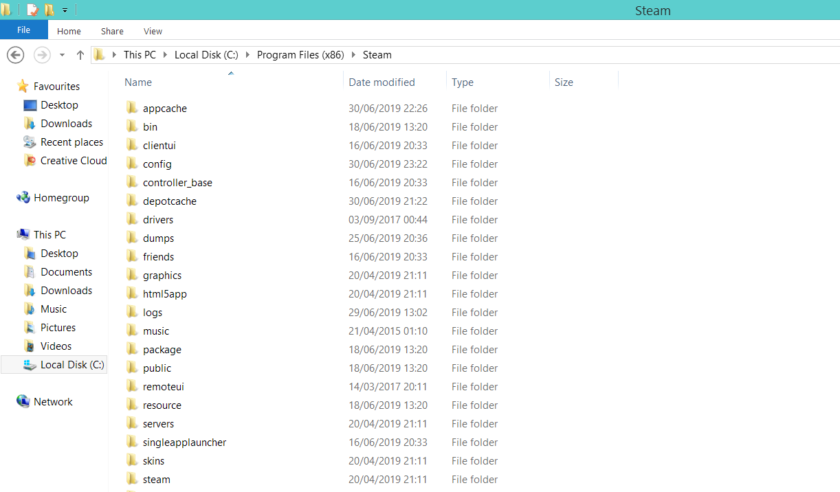Open the recent locations dropdown arrow
This screenshot has height=492, width=840.
pyautogui.click(x=62, y=55)
